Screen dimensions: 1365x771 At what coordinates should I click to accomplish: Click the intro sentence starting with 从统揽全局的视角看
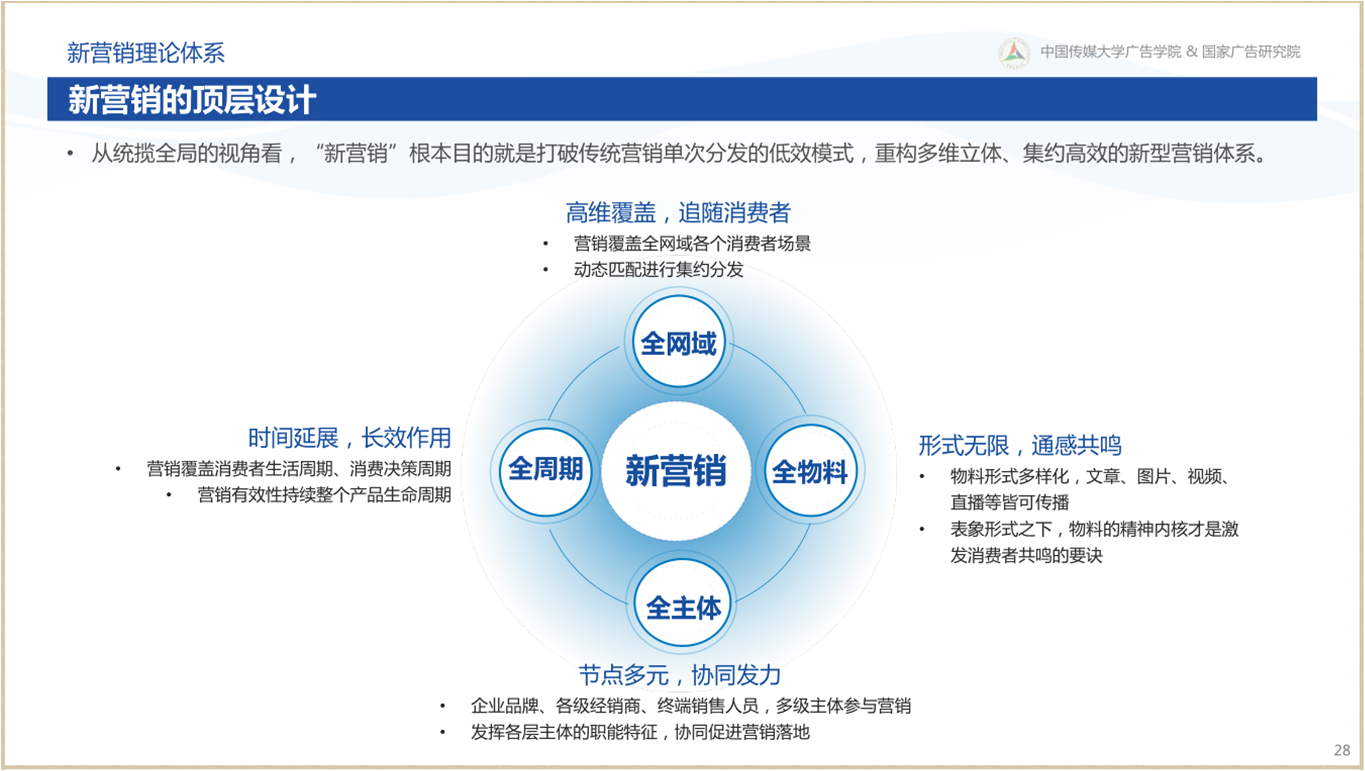coord(680,154)
